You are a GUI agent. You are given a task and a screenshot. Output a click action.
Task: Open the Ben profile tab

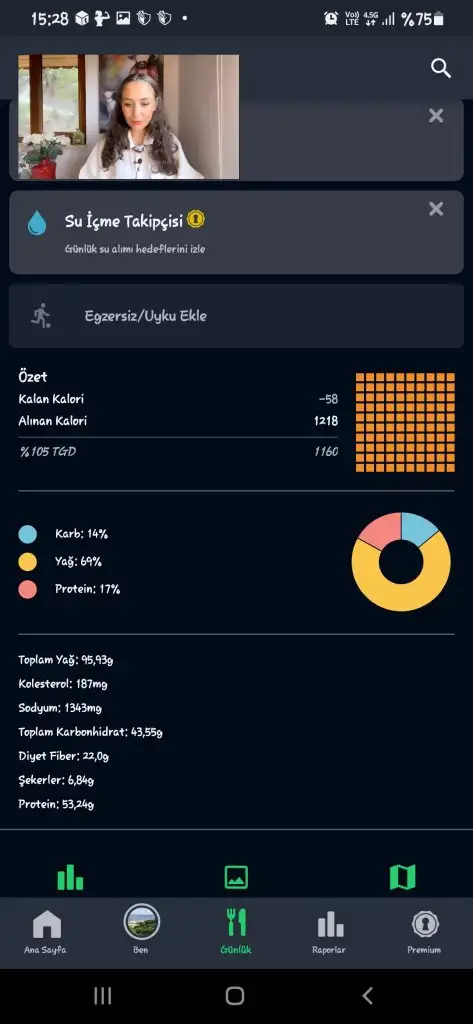141,929
